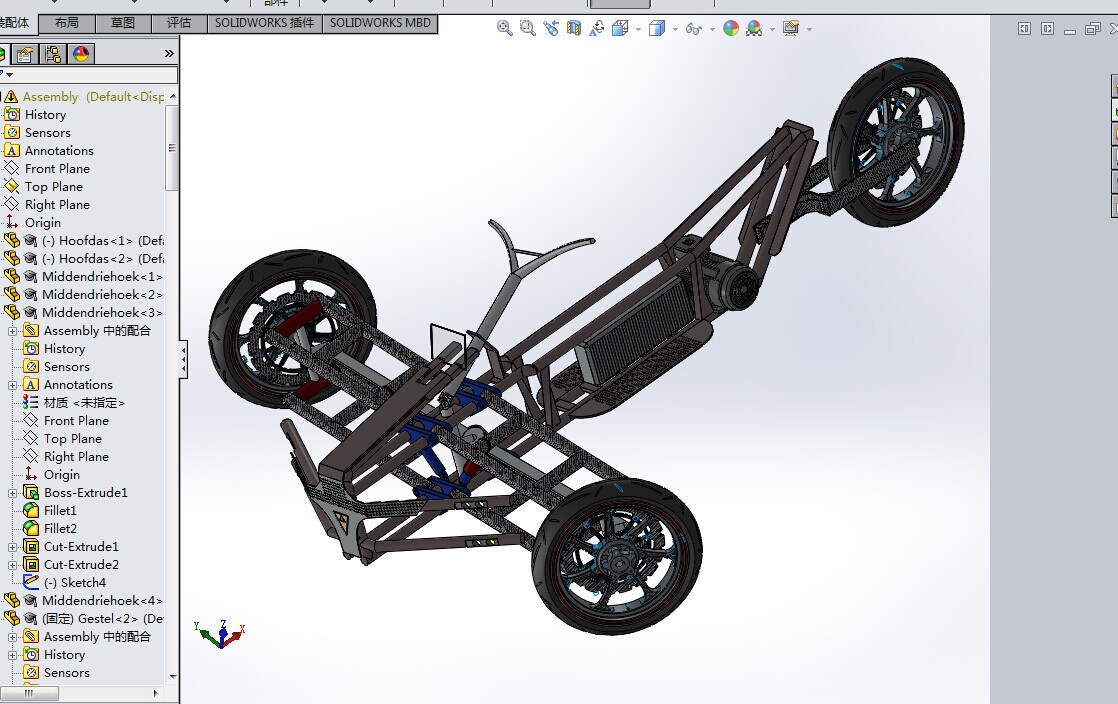The height and width of the screenshot is (704, 1118).
Task: Switch to the 草图 (Sketch) tab
Action: point(123,23)
